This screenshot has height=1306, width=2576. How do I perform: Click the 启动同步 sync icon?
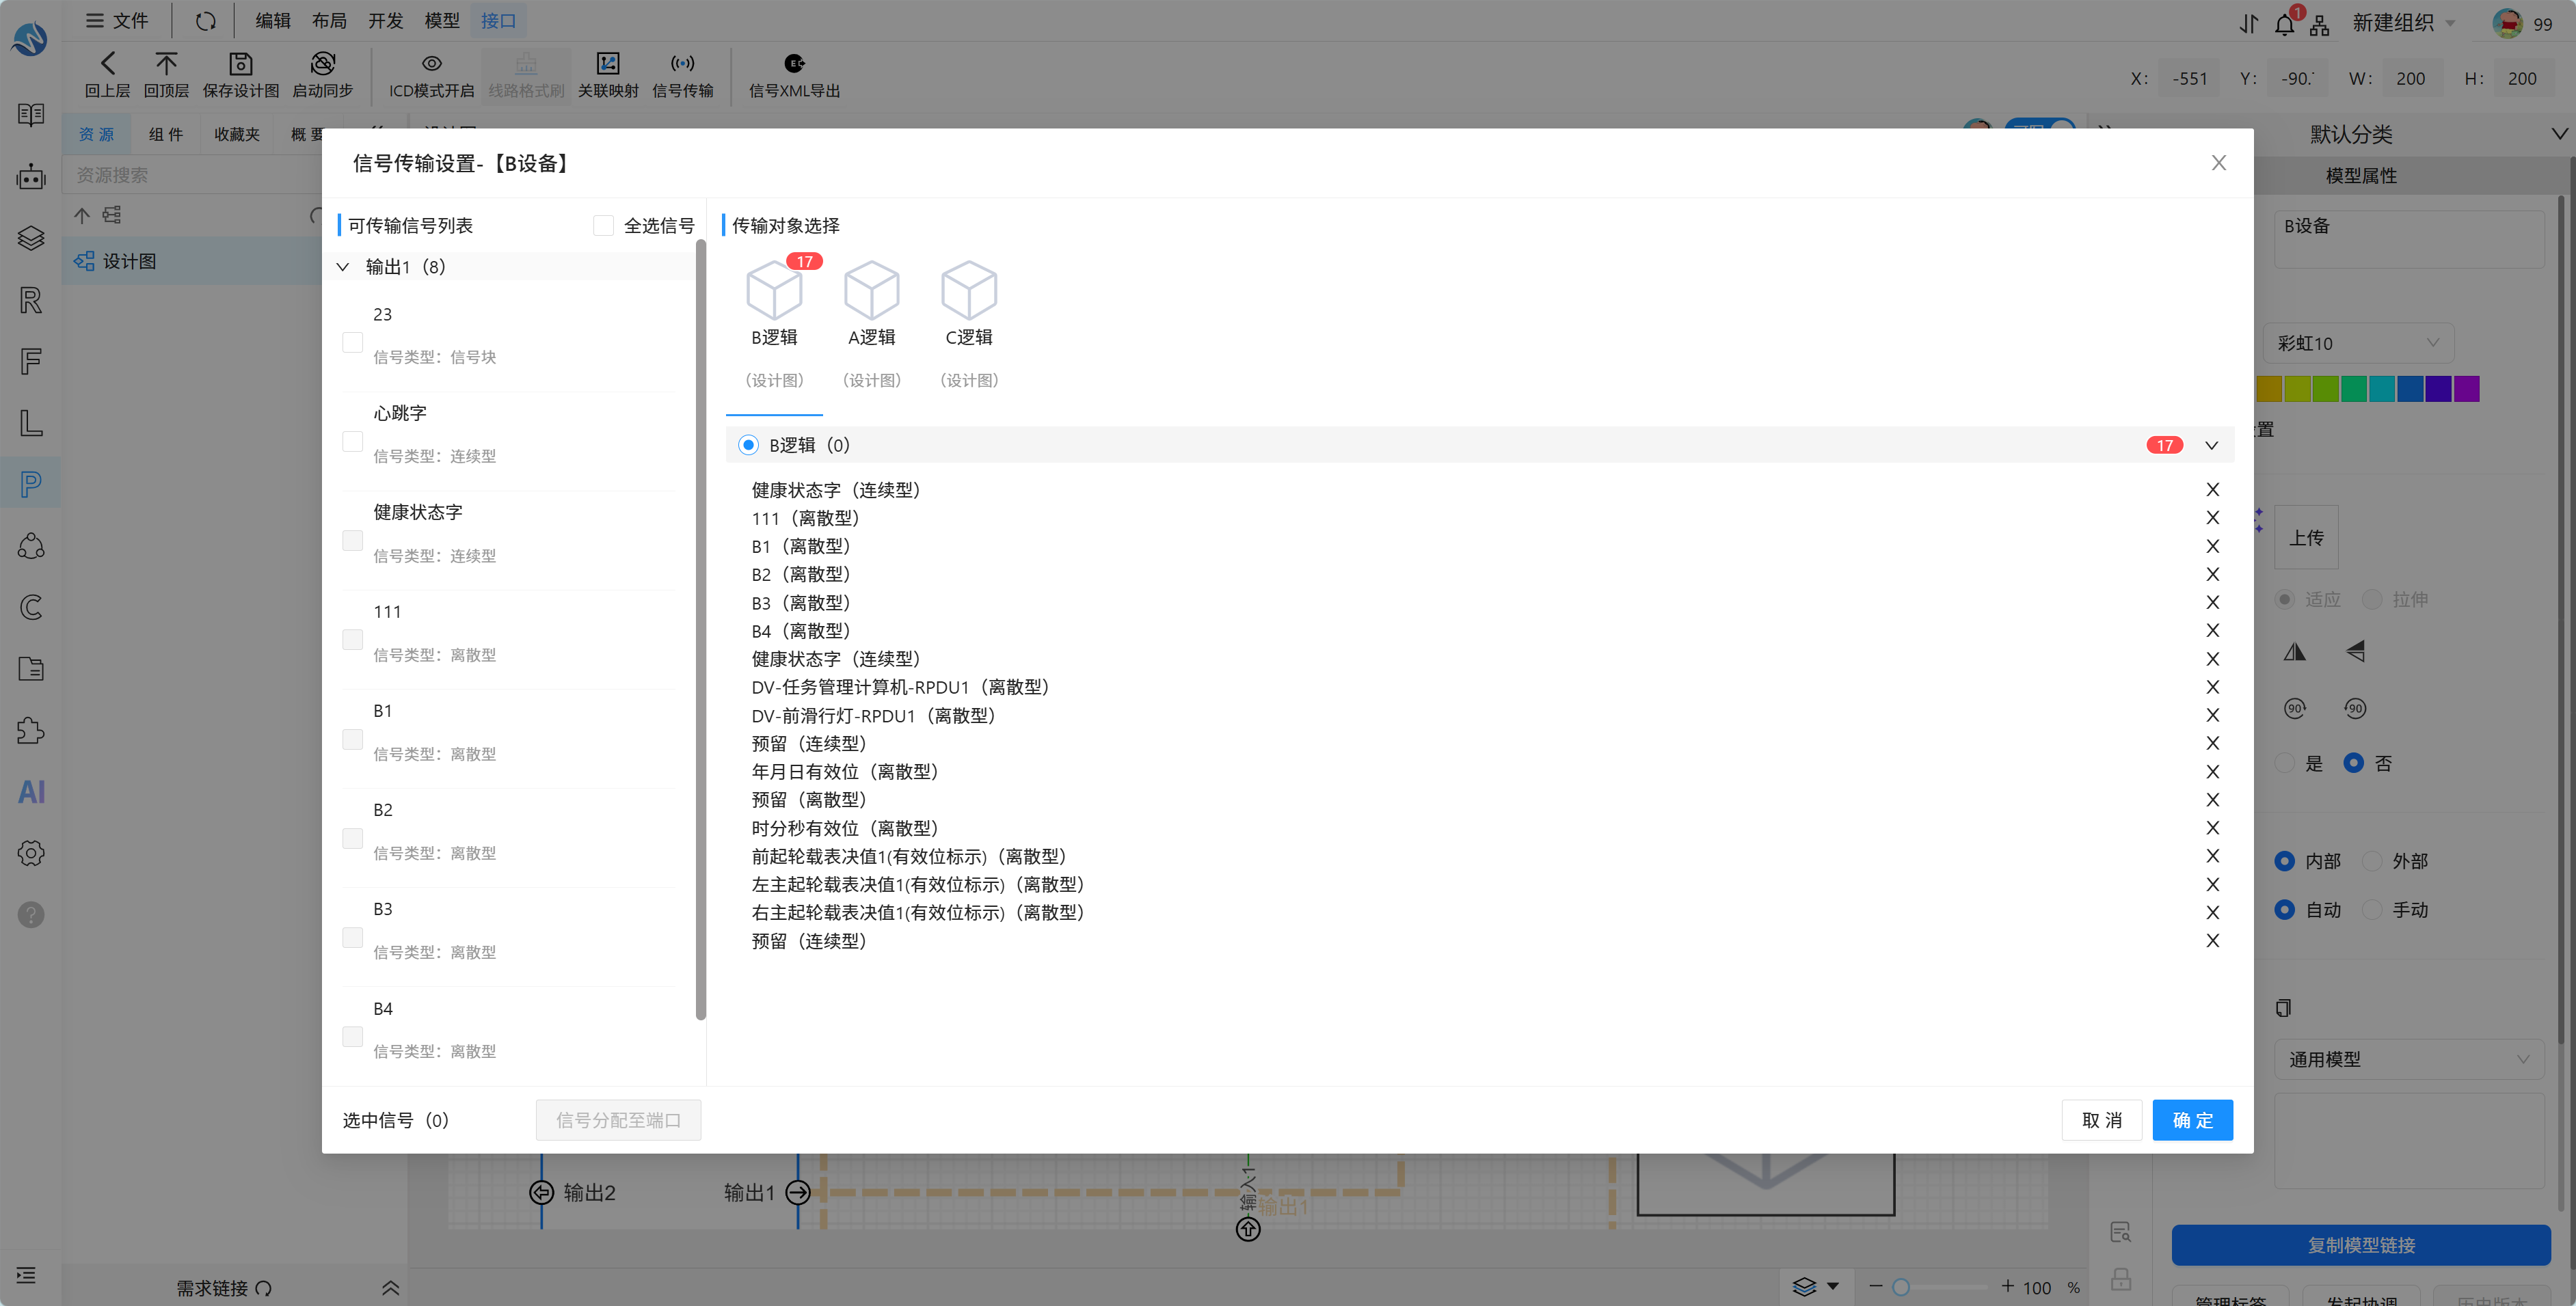coord(322,64)
